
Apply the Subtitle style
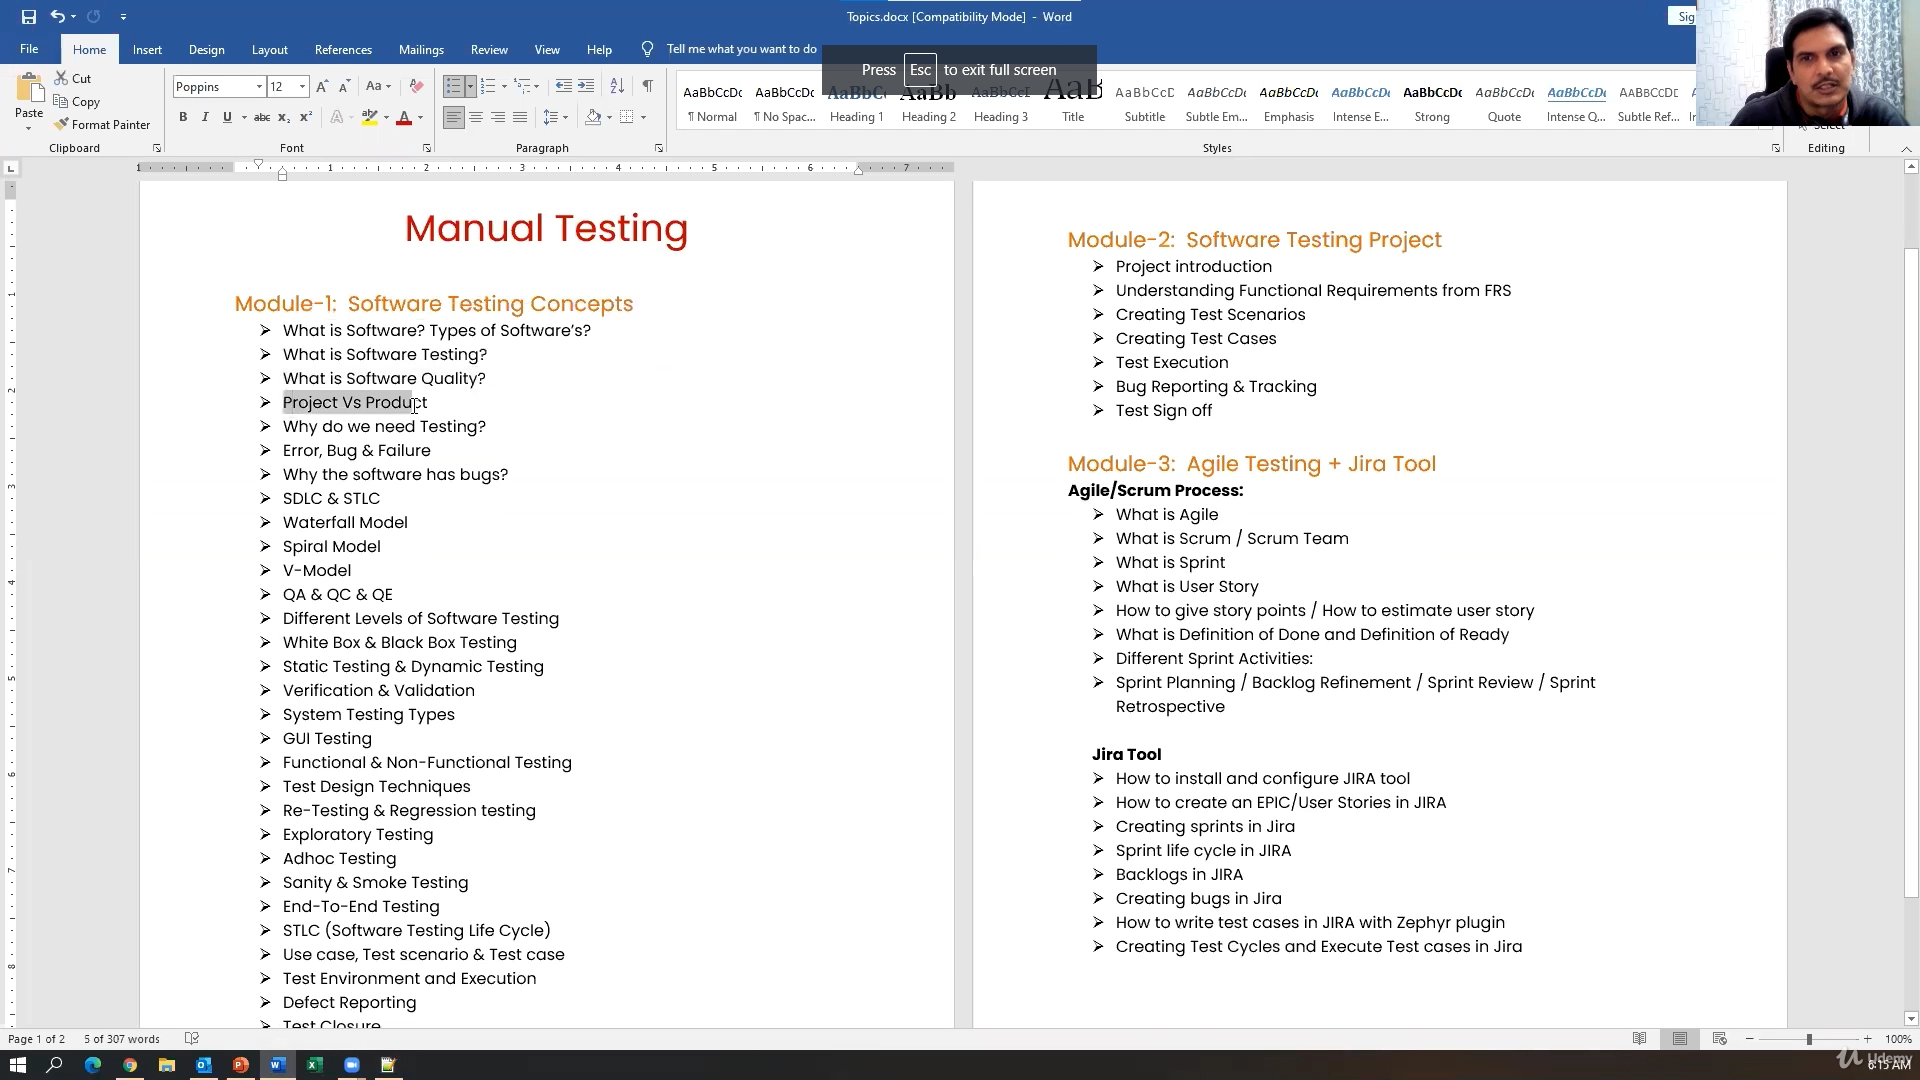tap(1145, 104)
